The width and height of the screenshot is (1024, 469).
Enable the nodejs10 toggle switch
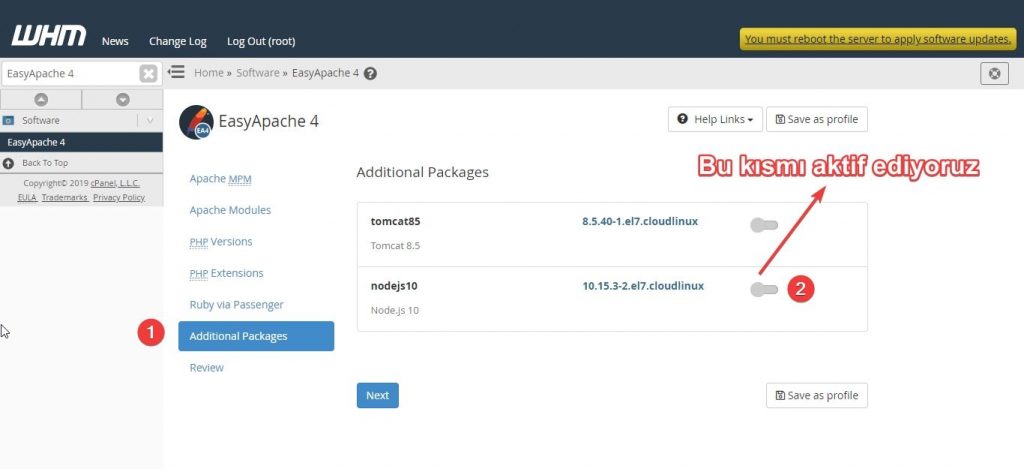(x=764, y=289)
